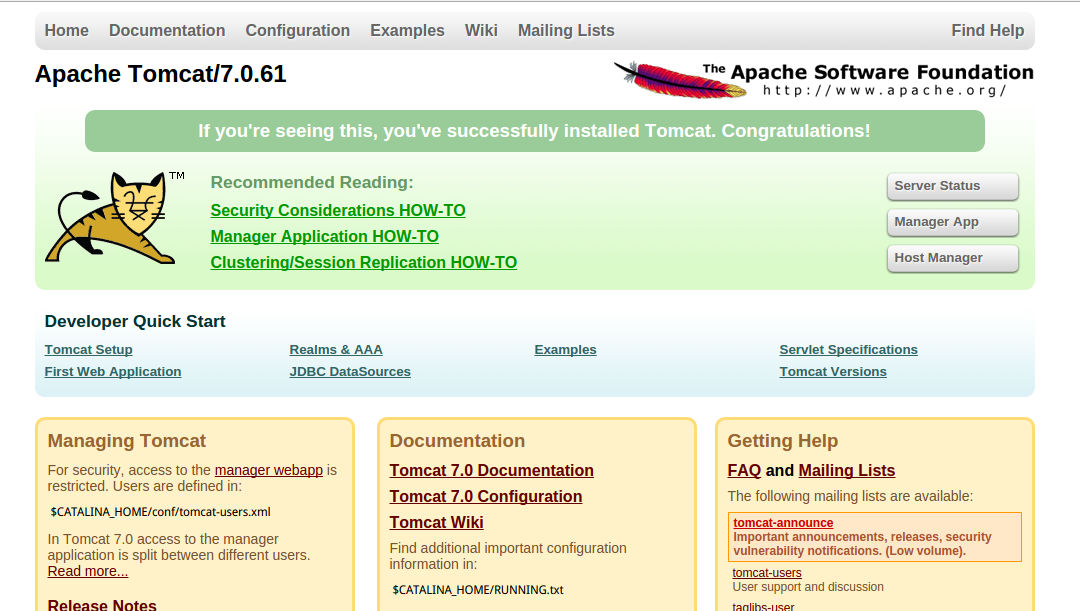The height and width of the screenshot is (611, 1080).
Task: Follow the Read more... link
Action: 87,571
